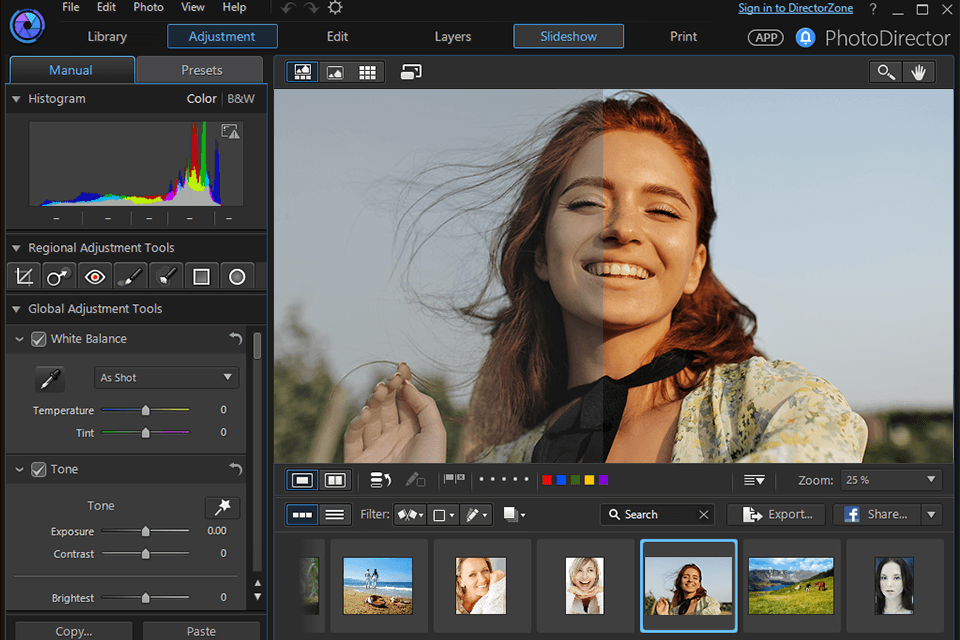Toggle the Tone checkbox

39,469
